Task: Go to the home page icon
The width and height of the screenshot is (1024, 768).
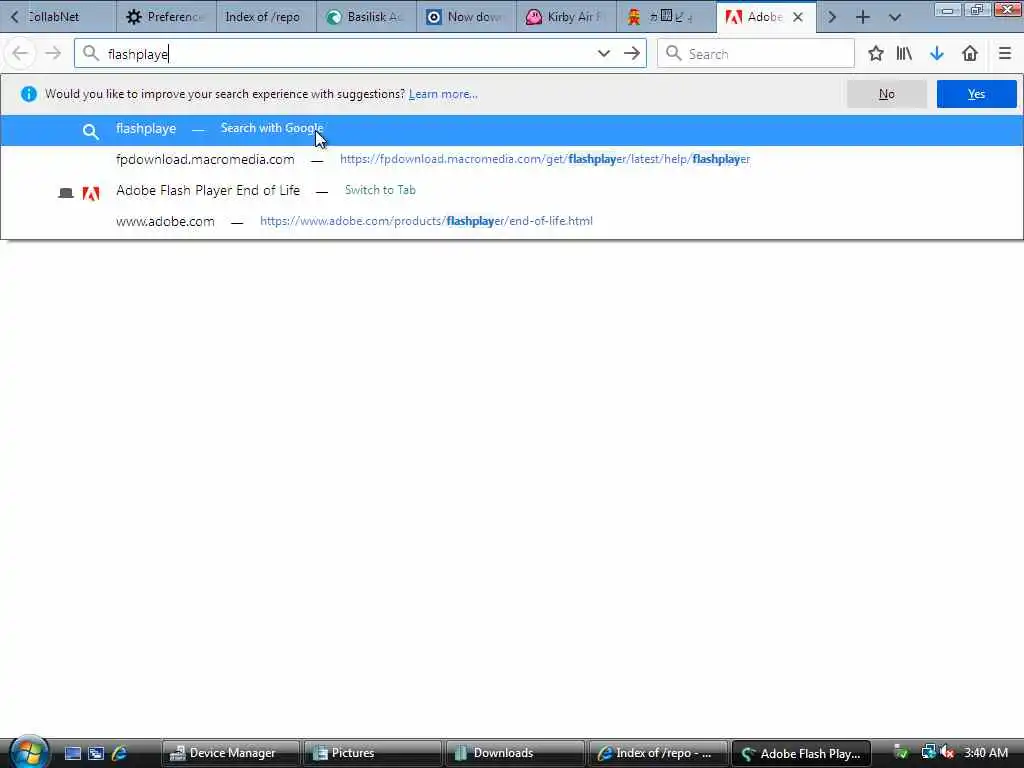Action: 970,54
